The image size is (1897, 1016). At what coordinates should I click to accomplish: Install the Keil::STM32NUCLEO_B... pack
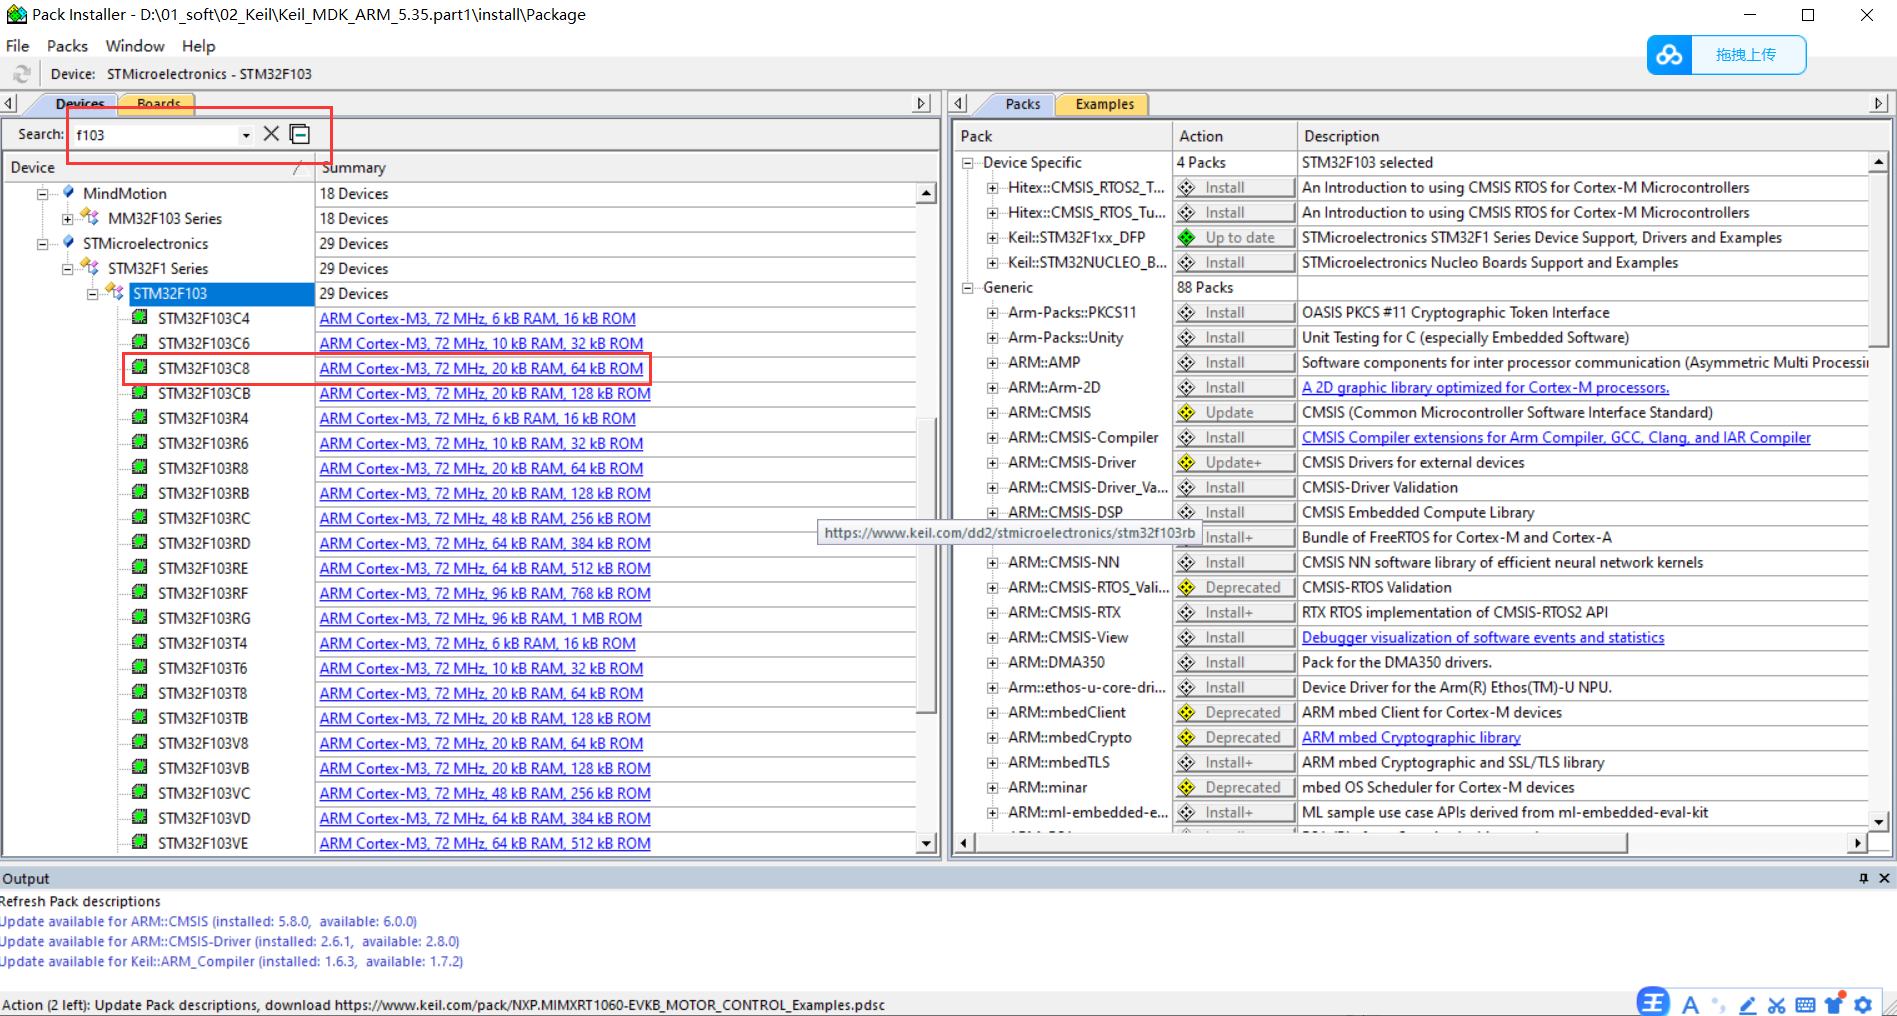1234,263
